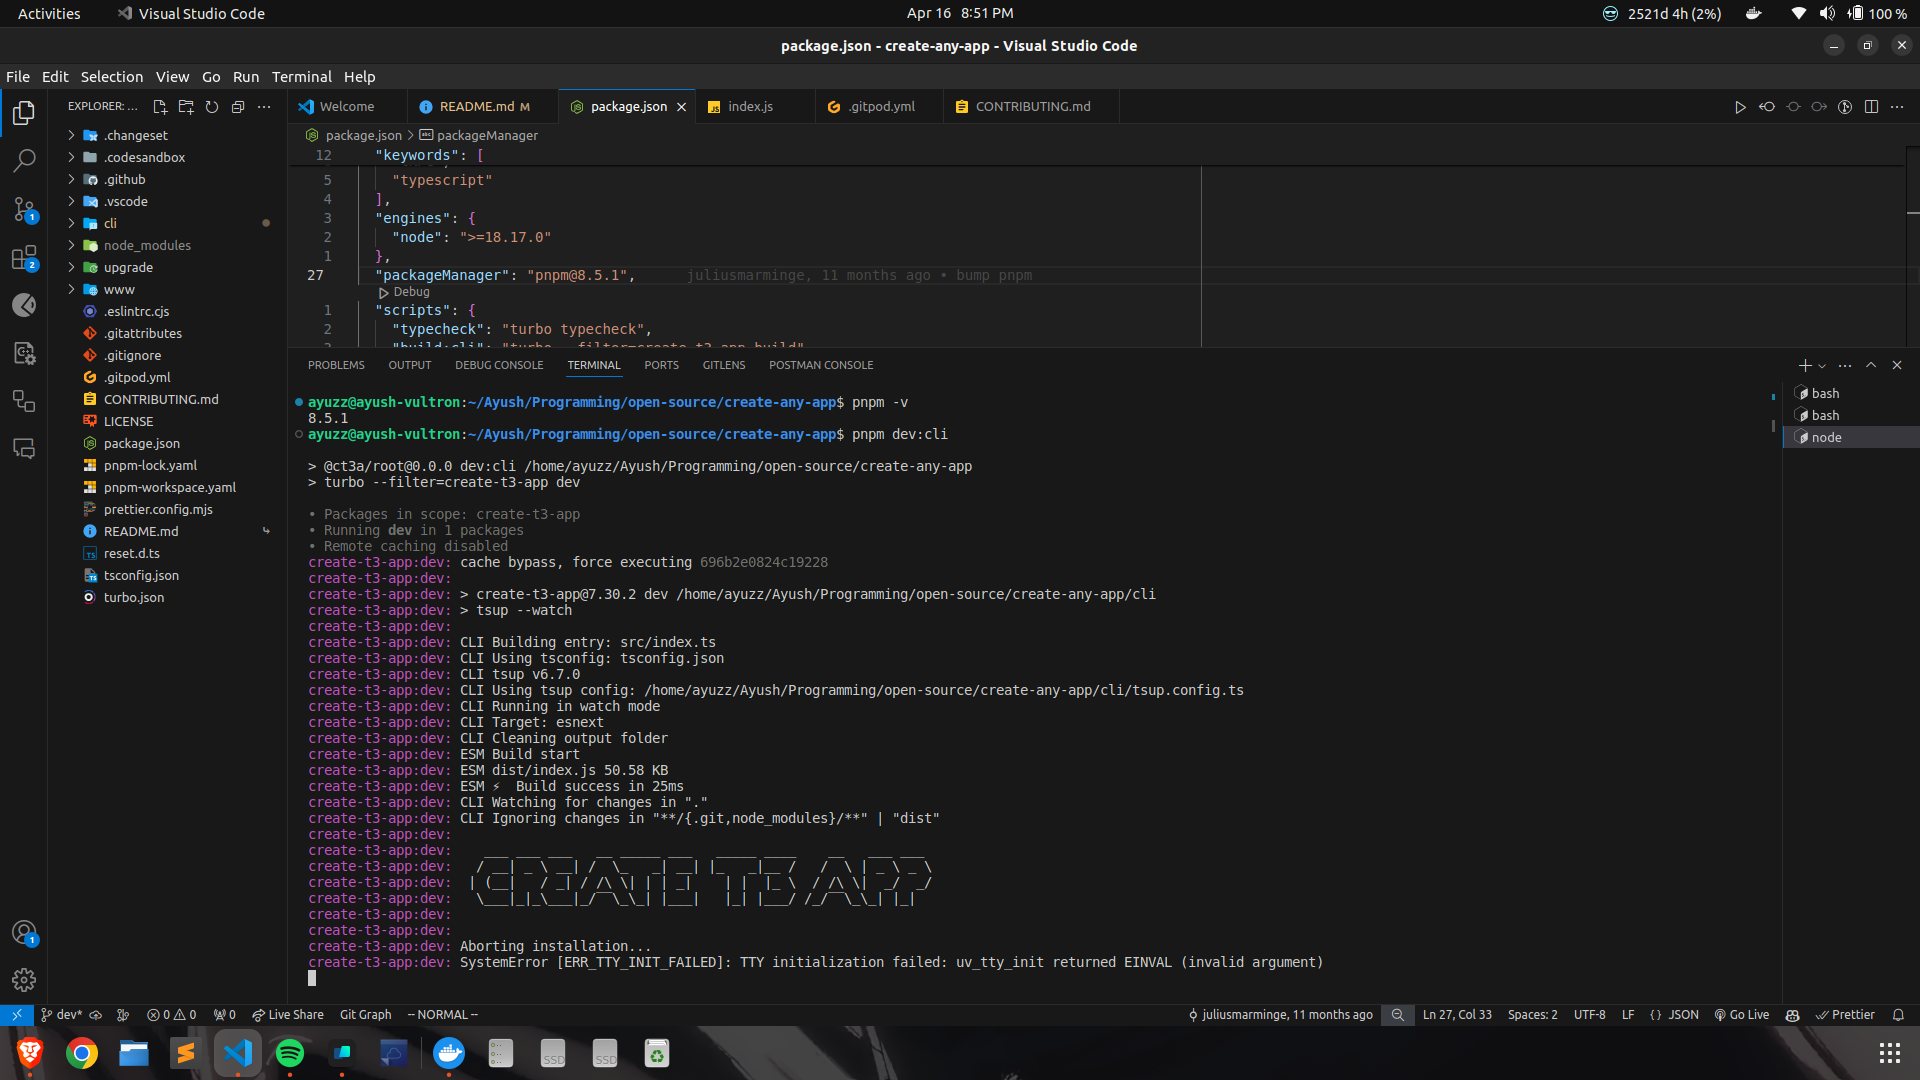Switch to the PROBLEMS panel tab
The height and width of the screenshot is (1080, 1920).
336,365
